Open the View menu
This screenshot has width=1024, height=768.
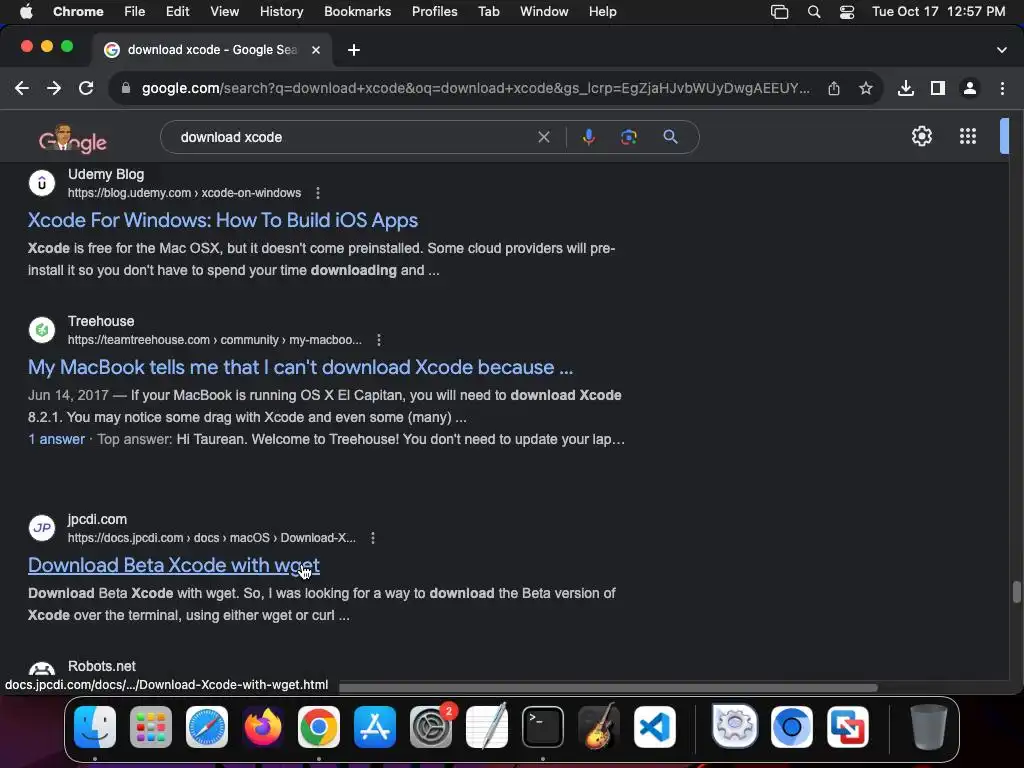[225, 12]
